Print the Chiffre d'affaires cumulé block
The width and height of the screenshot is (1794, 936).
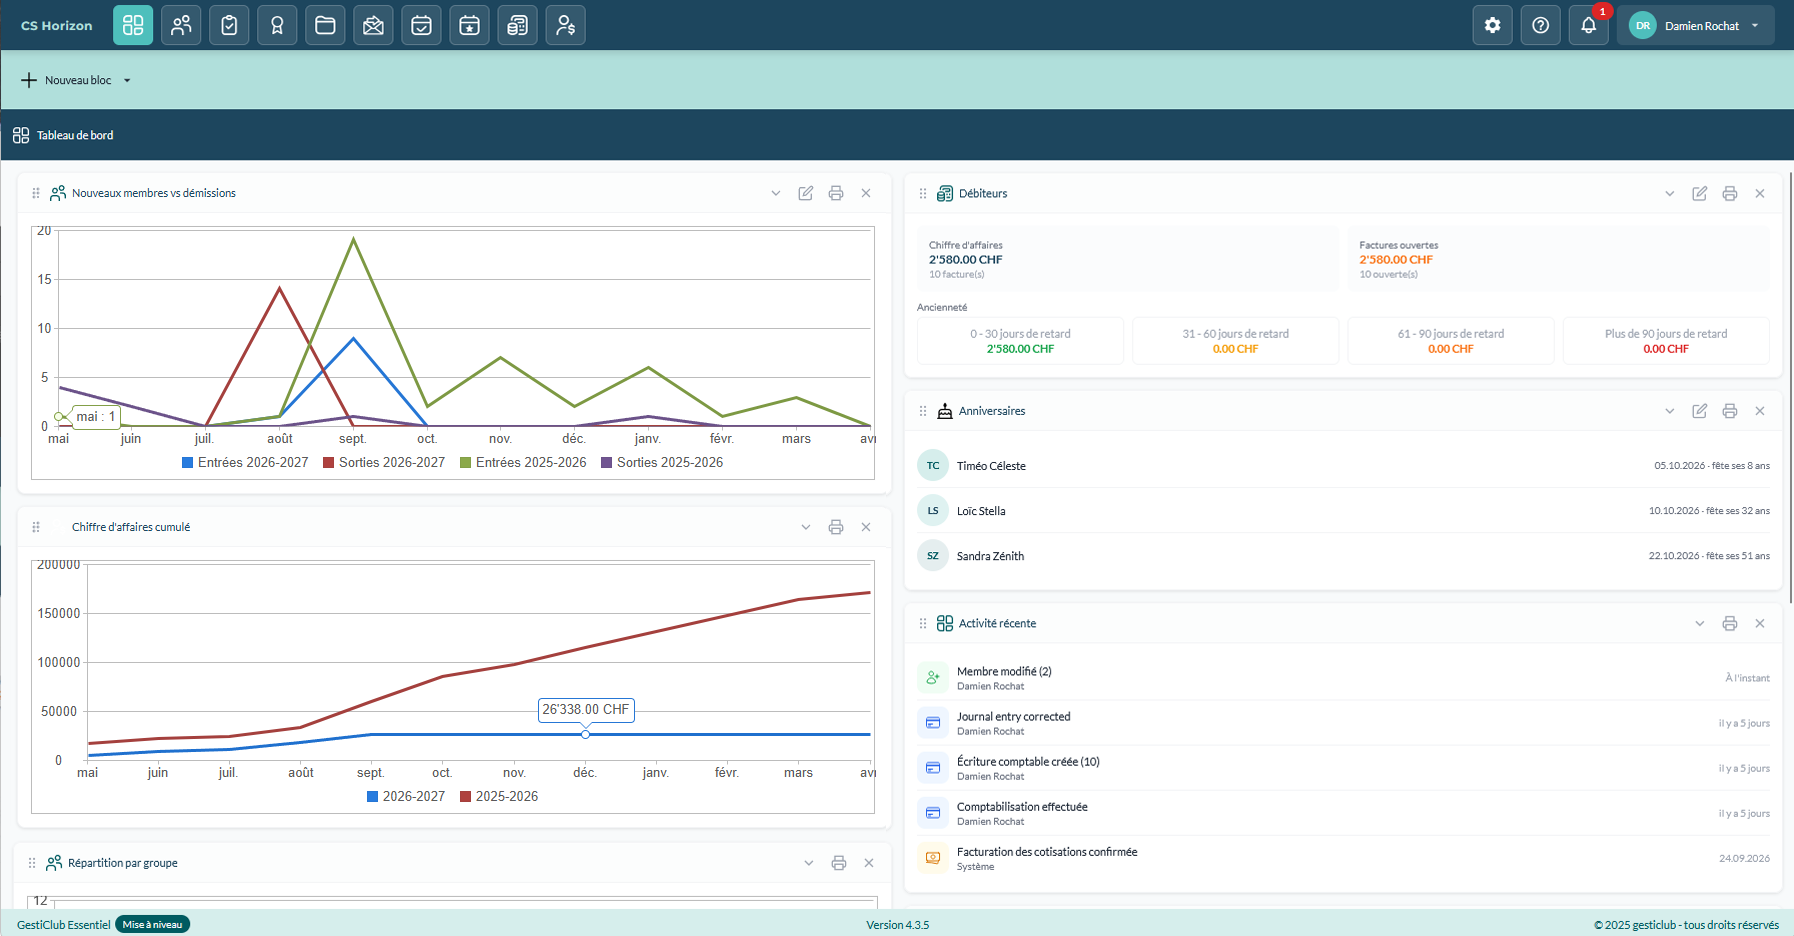(x=836, y=527)
